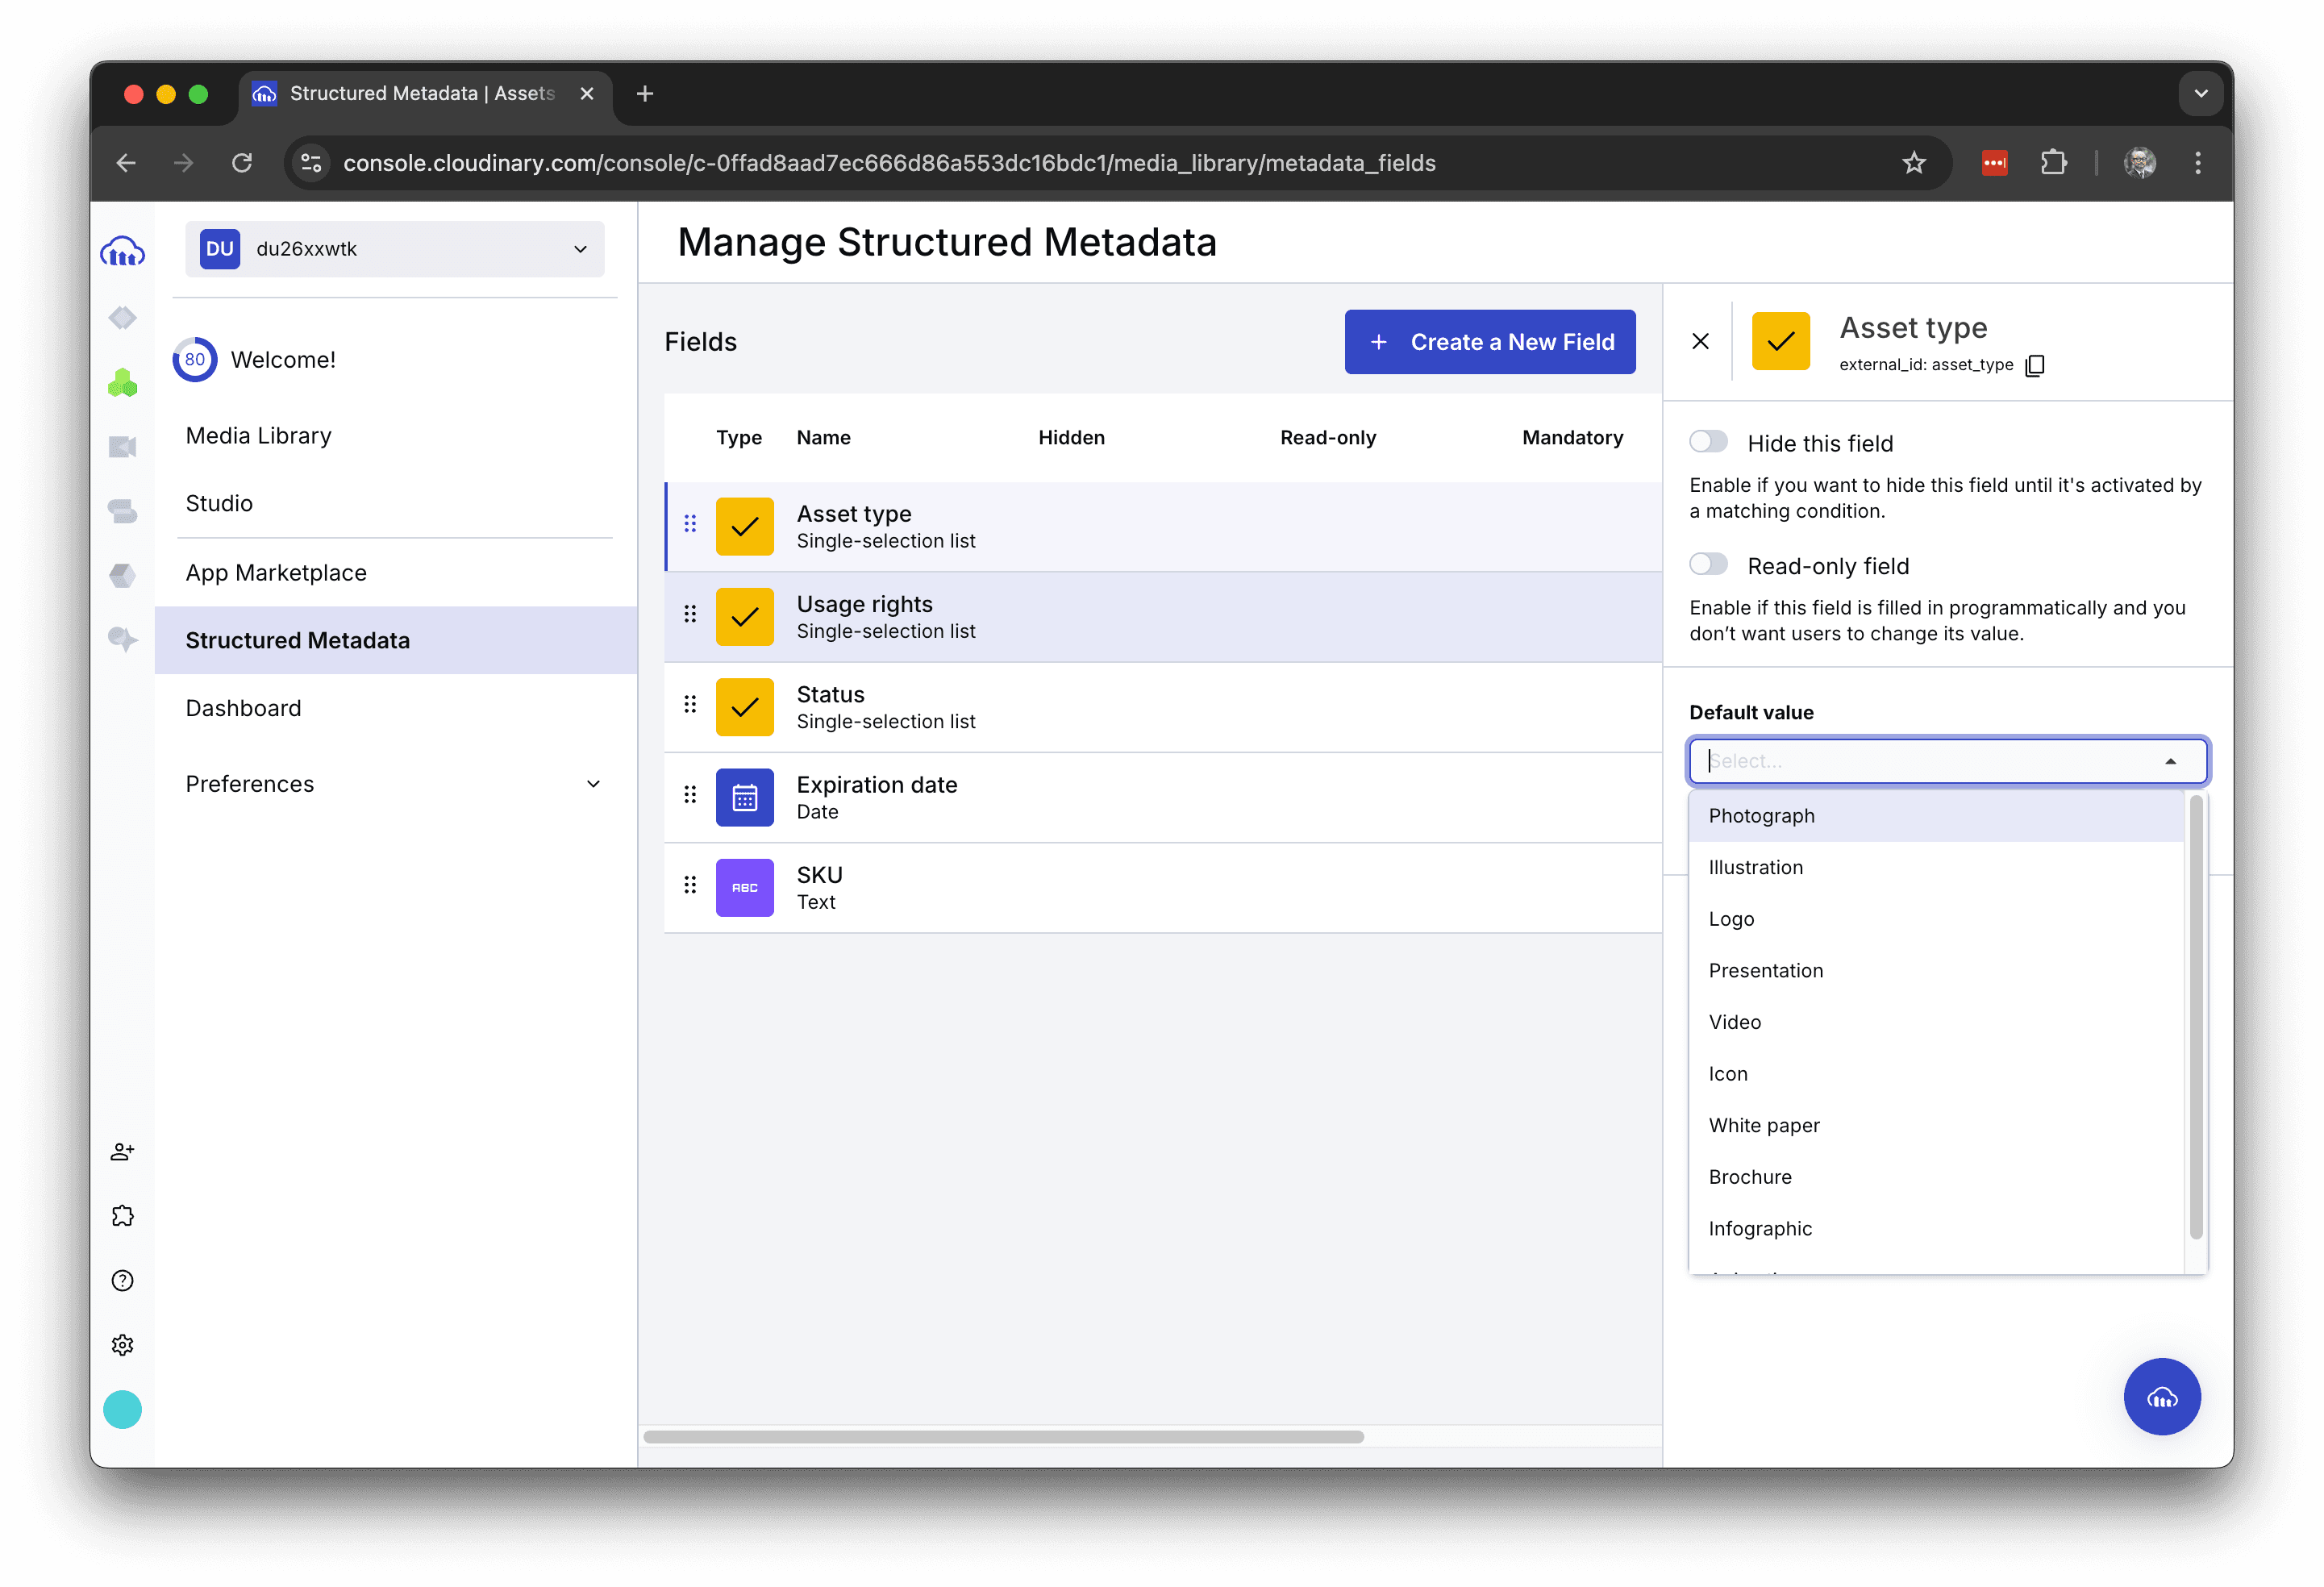Image resolution: width=2324 pixels, height=1587 pixels.
Task: Click the horizontal scrollbar under fields
Action: (1003, 1437)
